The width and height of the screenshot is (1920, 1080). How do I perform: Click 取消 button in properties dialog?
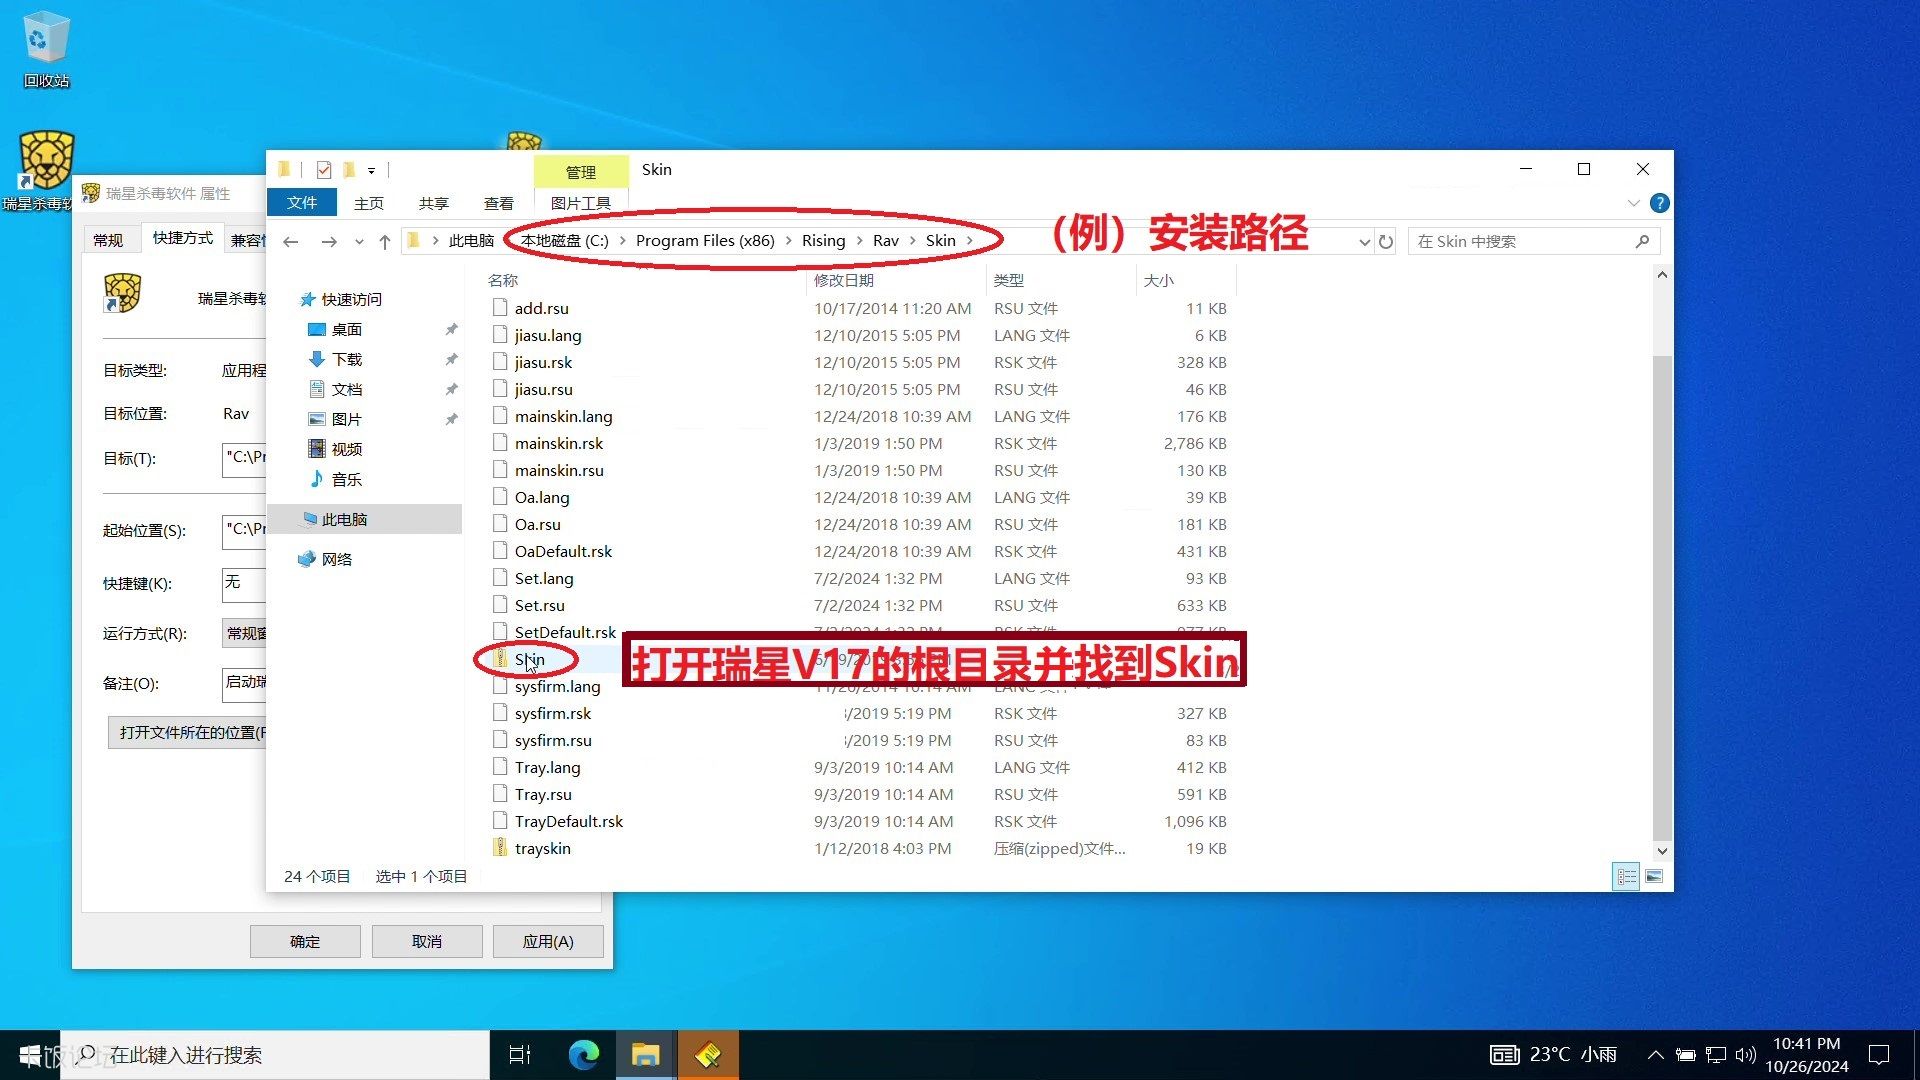[427, 941]
